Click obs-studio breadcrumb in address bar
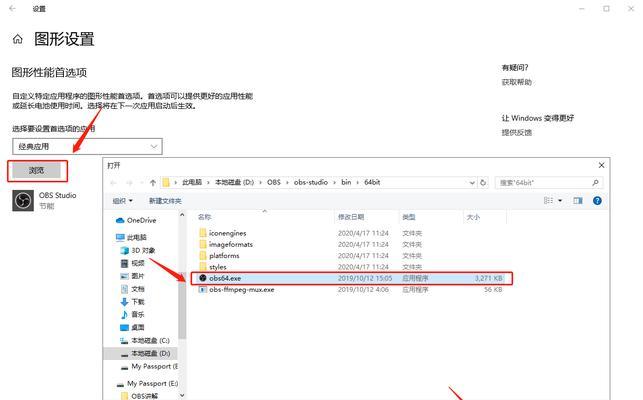The width and height of the screenshot is (643, 400). pyautogui.click(x=311, y=182)
